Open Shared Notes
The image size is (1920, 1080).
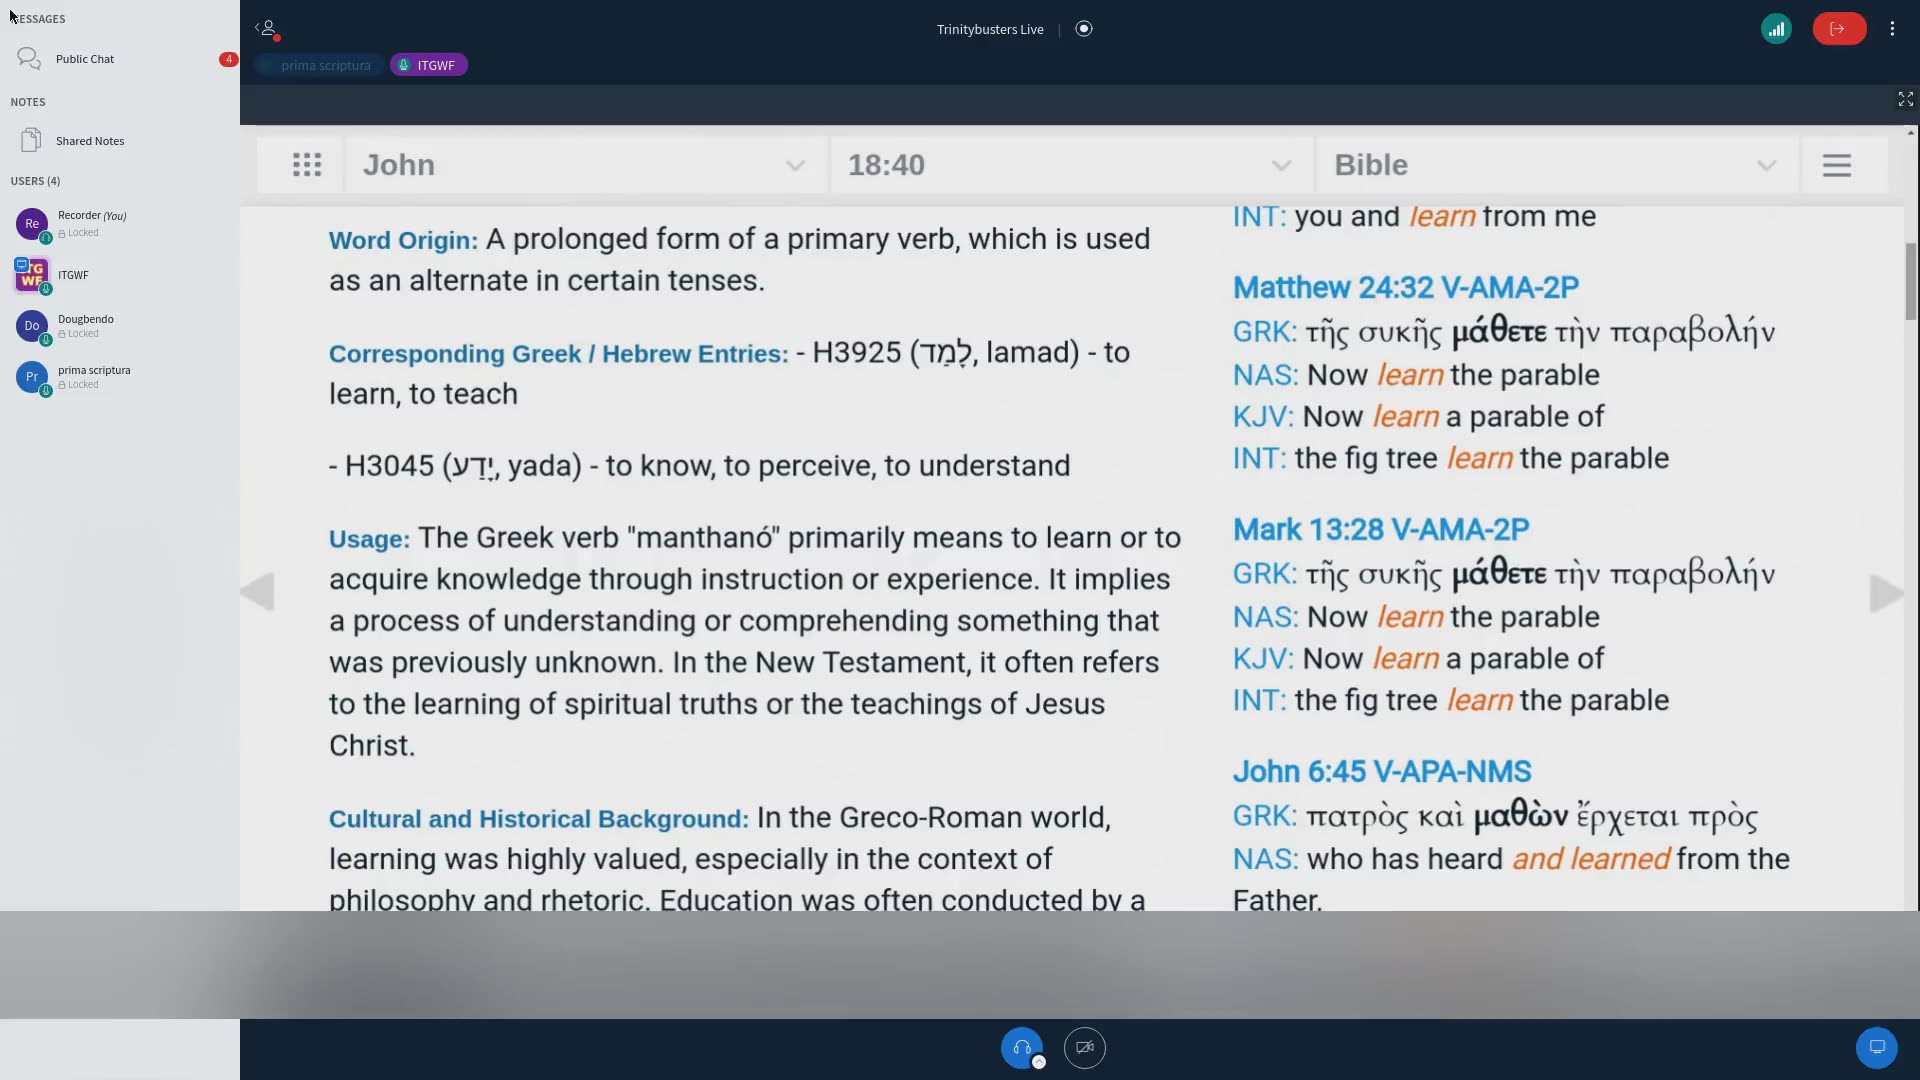click(x=90, y=140)
